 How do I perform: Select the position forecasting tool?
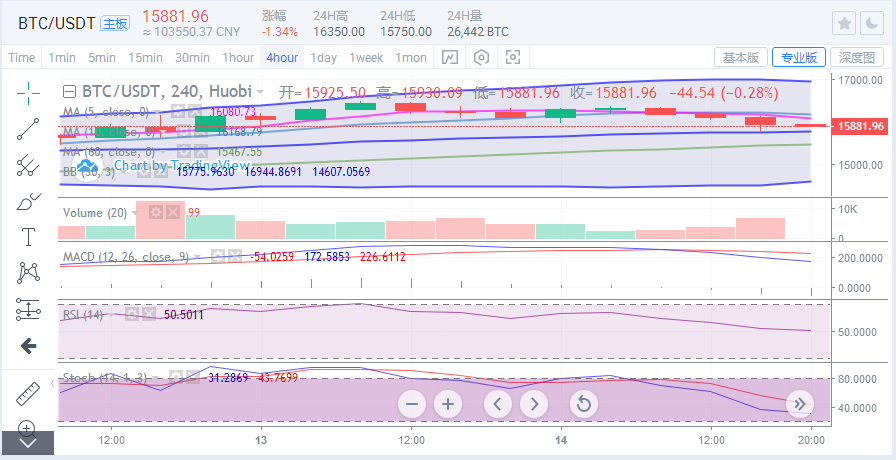coord(28,309)
